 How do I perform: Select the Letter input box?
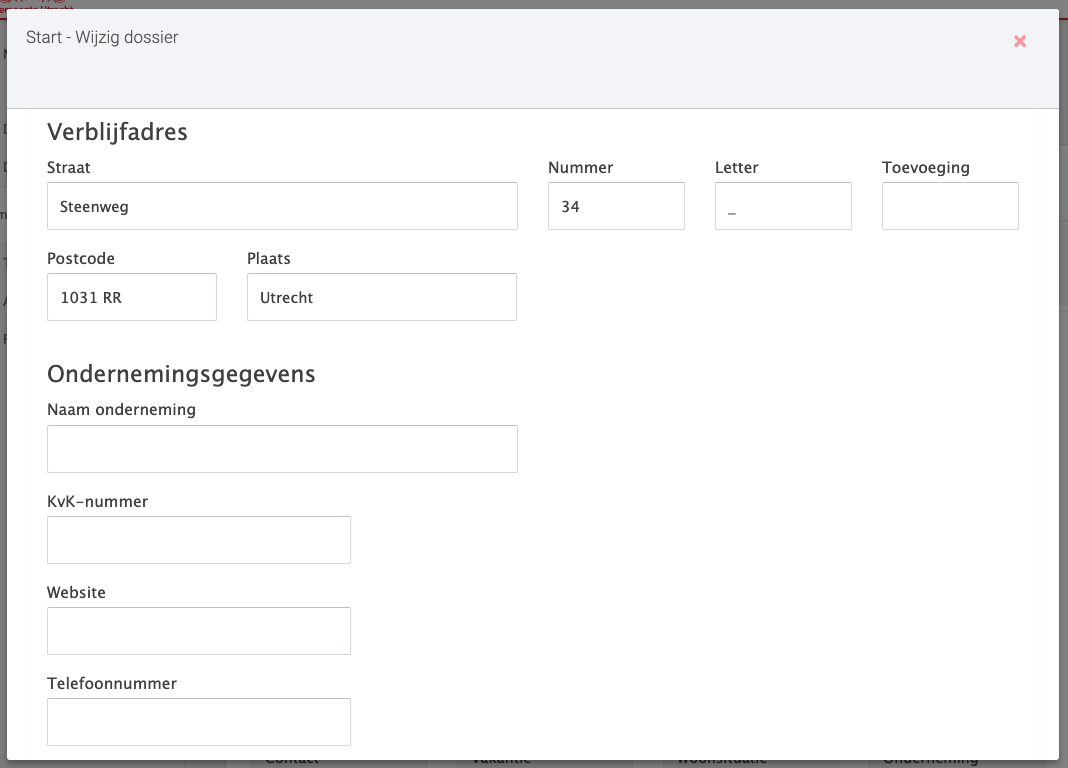783,206
